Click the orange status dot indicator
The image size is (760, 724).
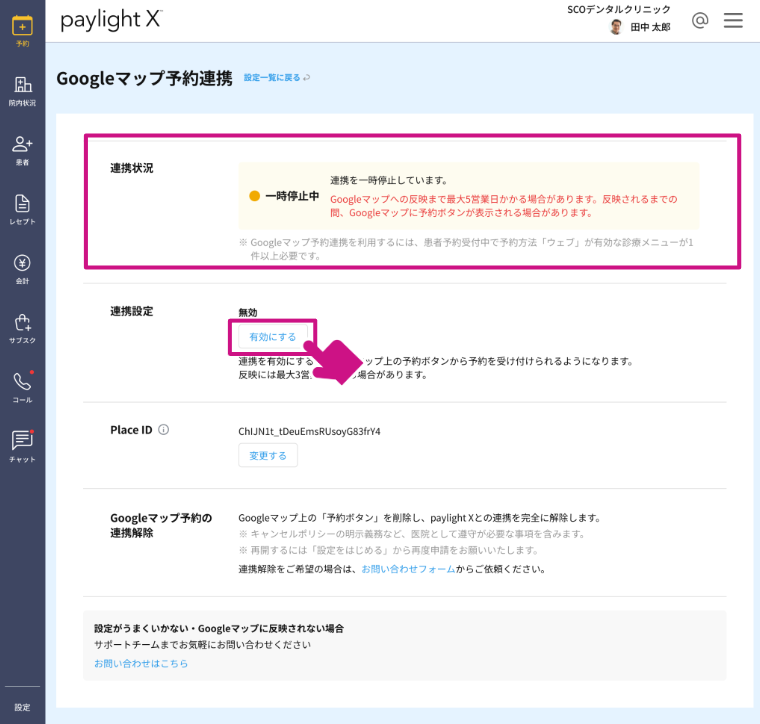tap(254, 196)
